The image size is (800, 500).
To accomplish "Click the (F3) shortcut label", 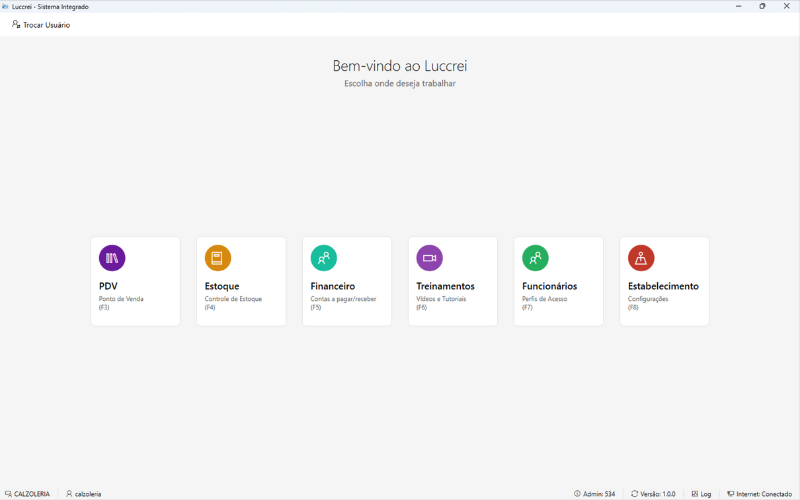I will 104,308.
